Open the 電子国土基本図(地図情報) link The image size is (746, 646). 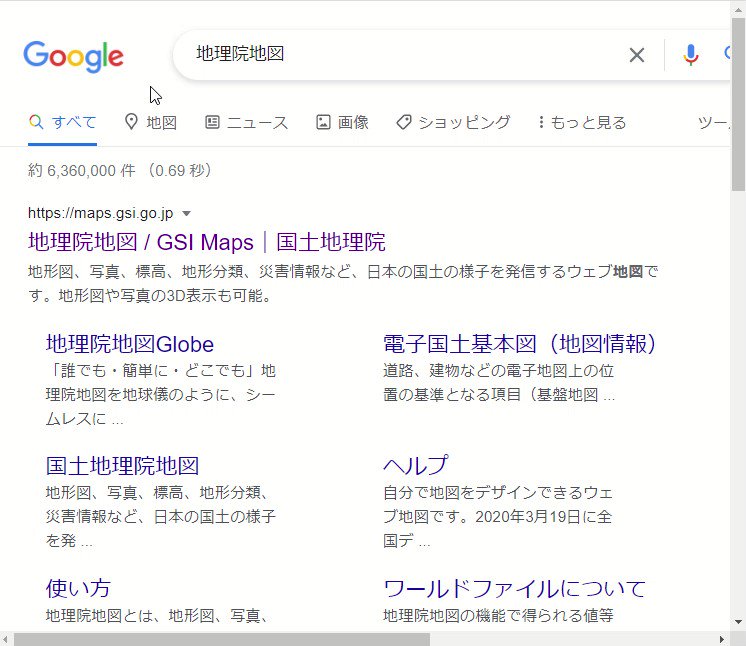coord(520,344)
